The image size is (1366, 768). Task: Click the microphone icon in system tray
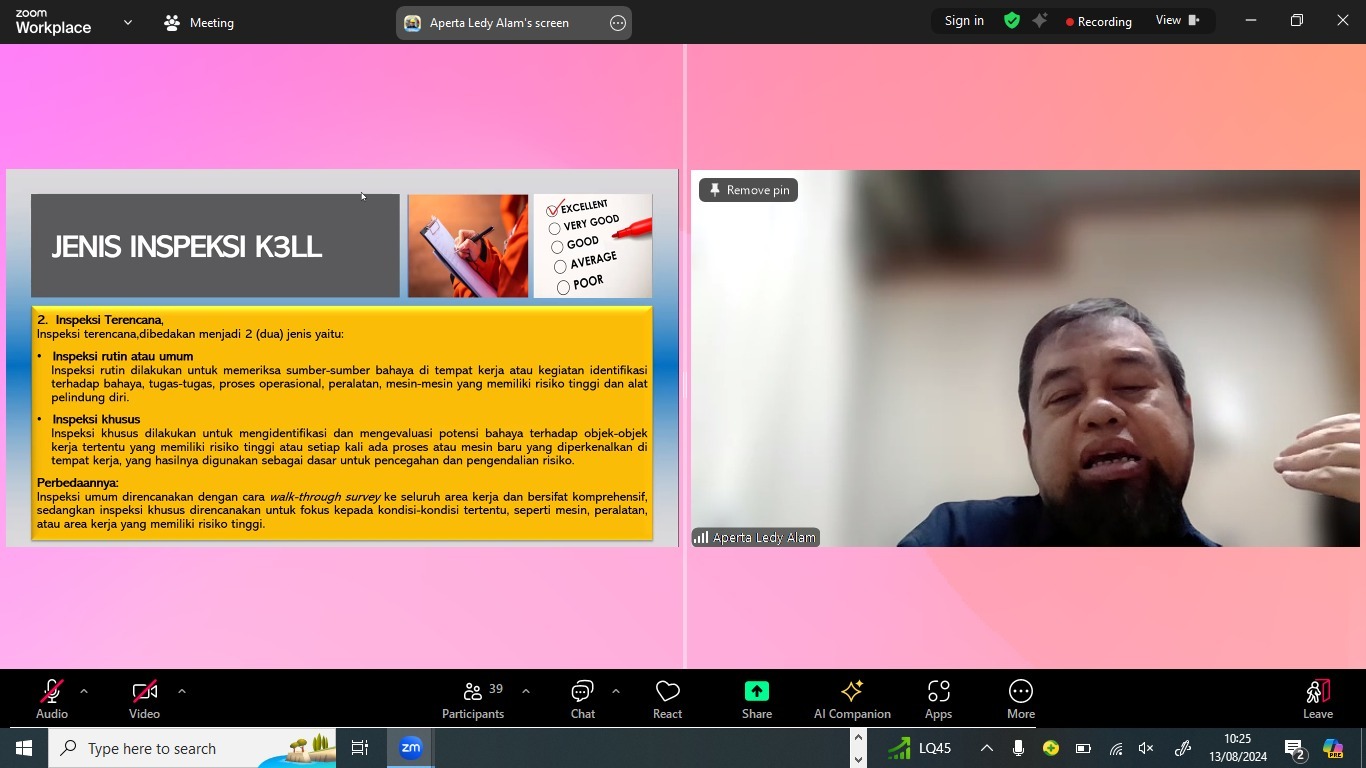1018,748
